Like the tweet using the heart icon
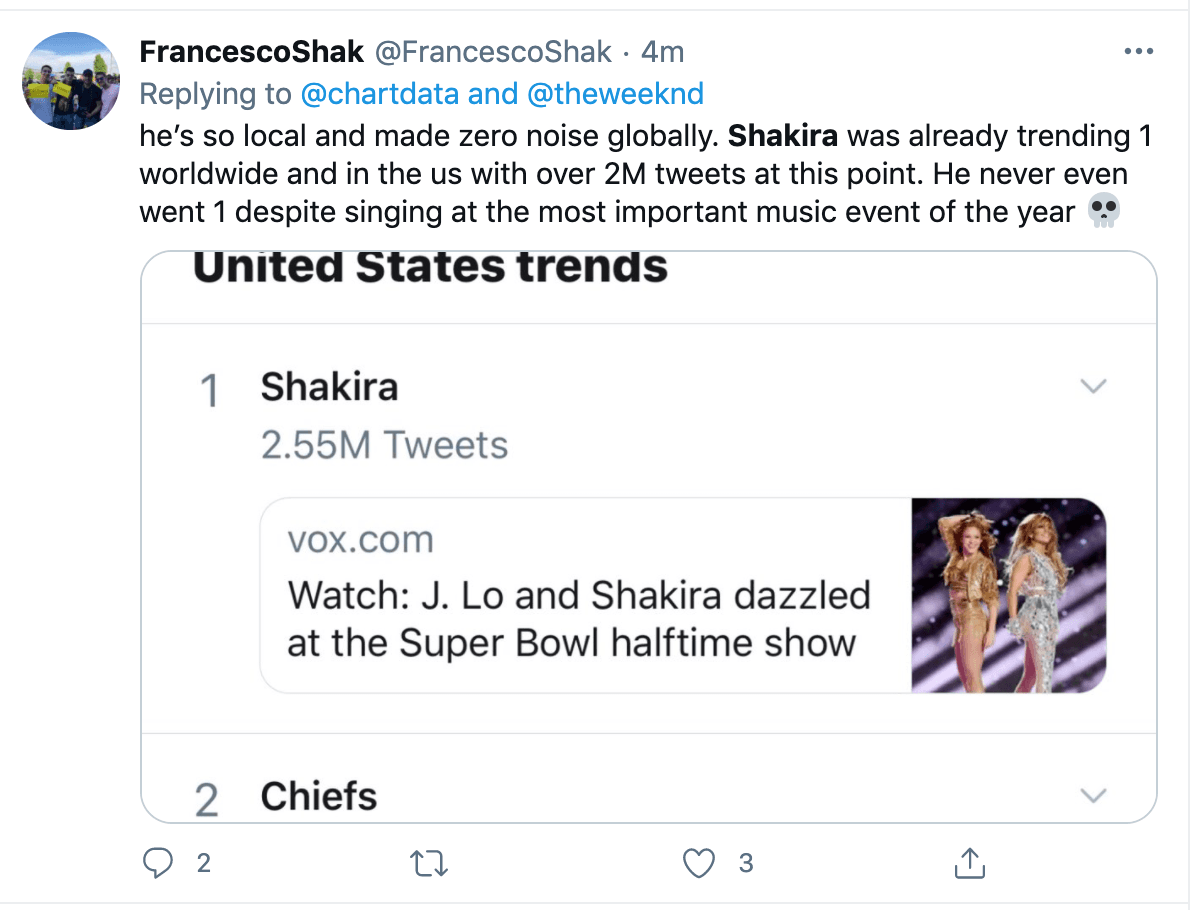The height and width of the screenshot is (910, 1198). [x=697, y=862]
